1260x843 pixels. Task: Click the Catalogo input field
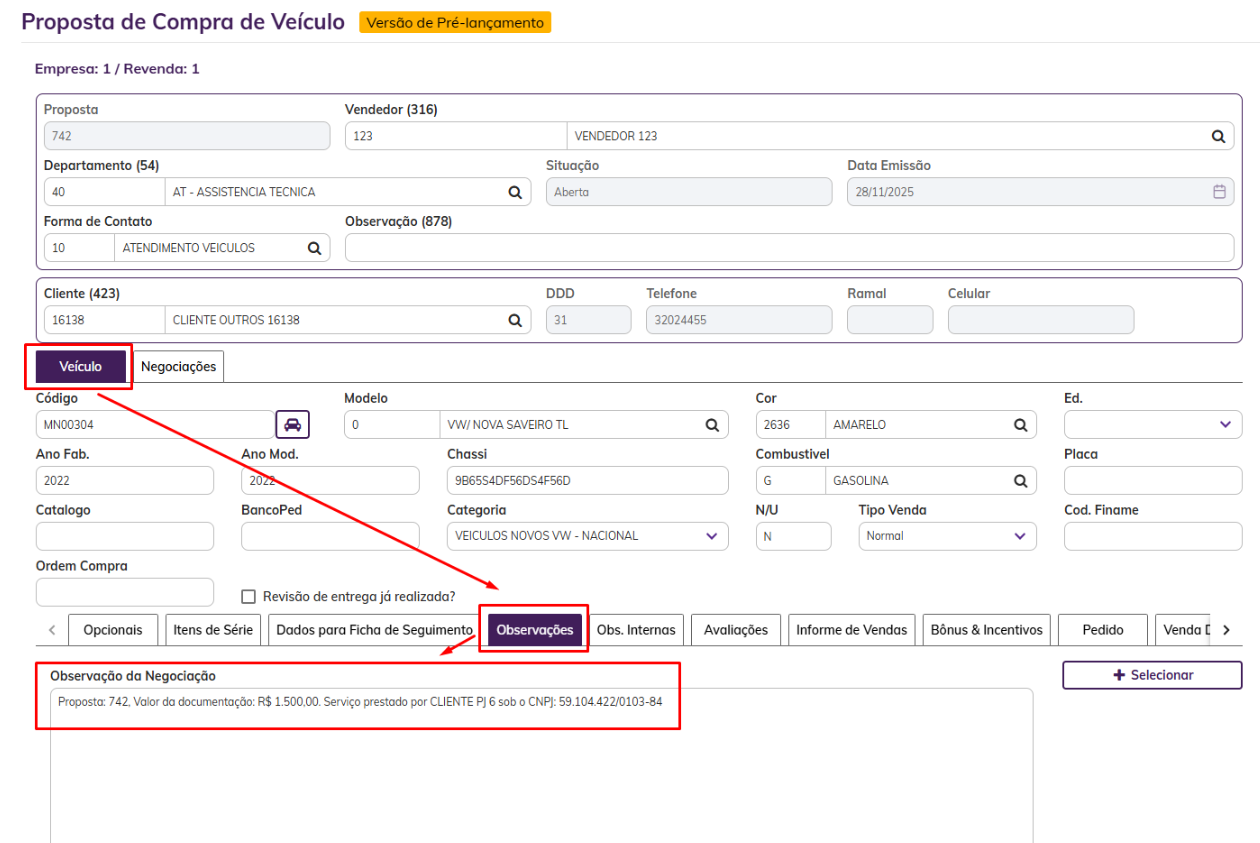125,536
